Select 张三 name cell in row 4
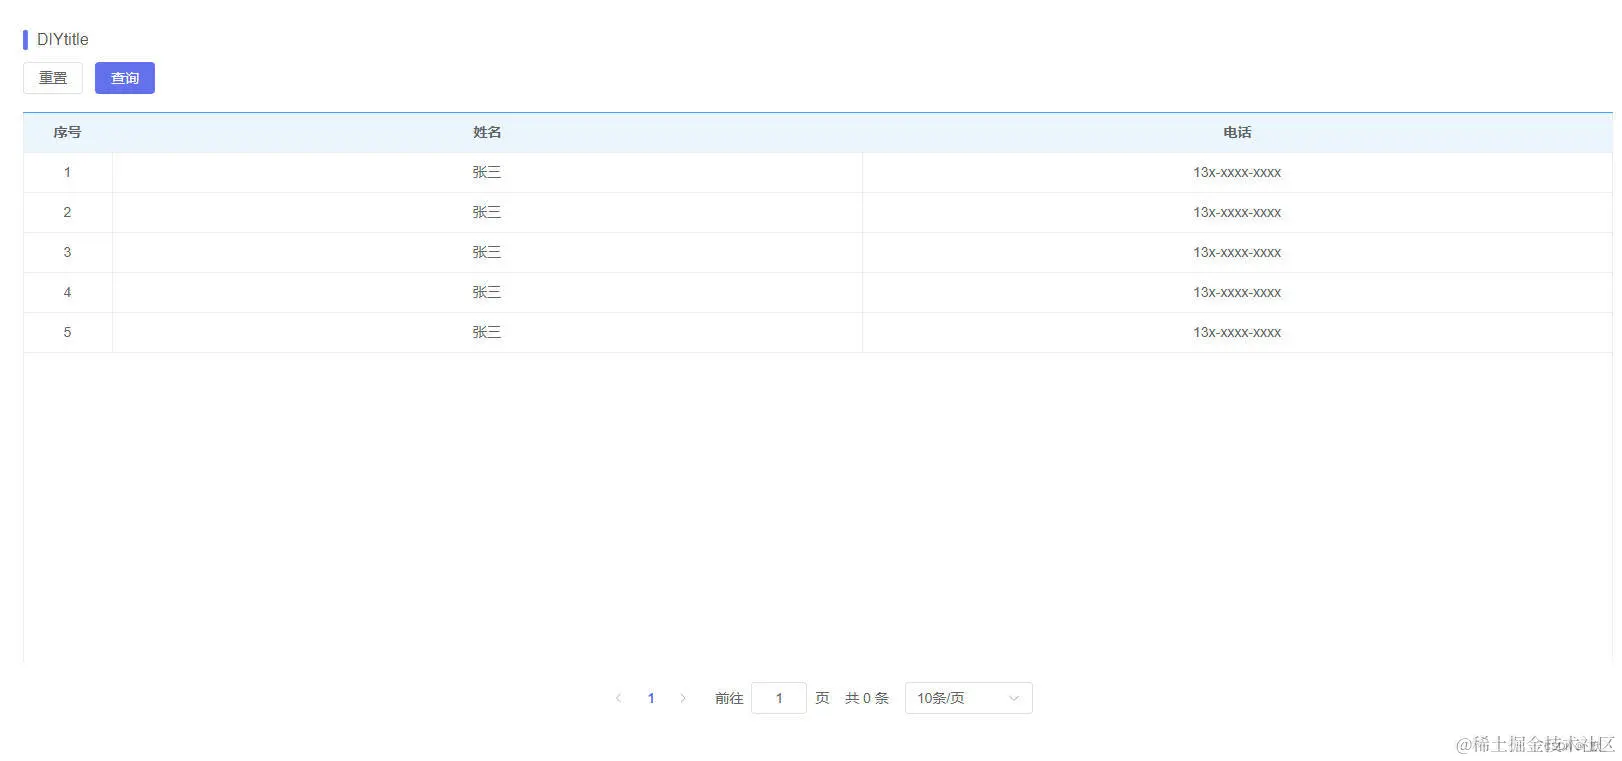Image resolution: width=1622 pixels, height=761 pixels. [x=487, y=292]
